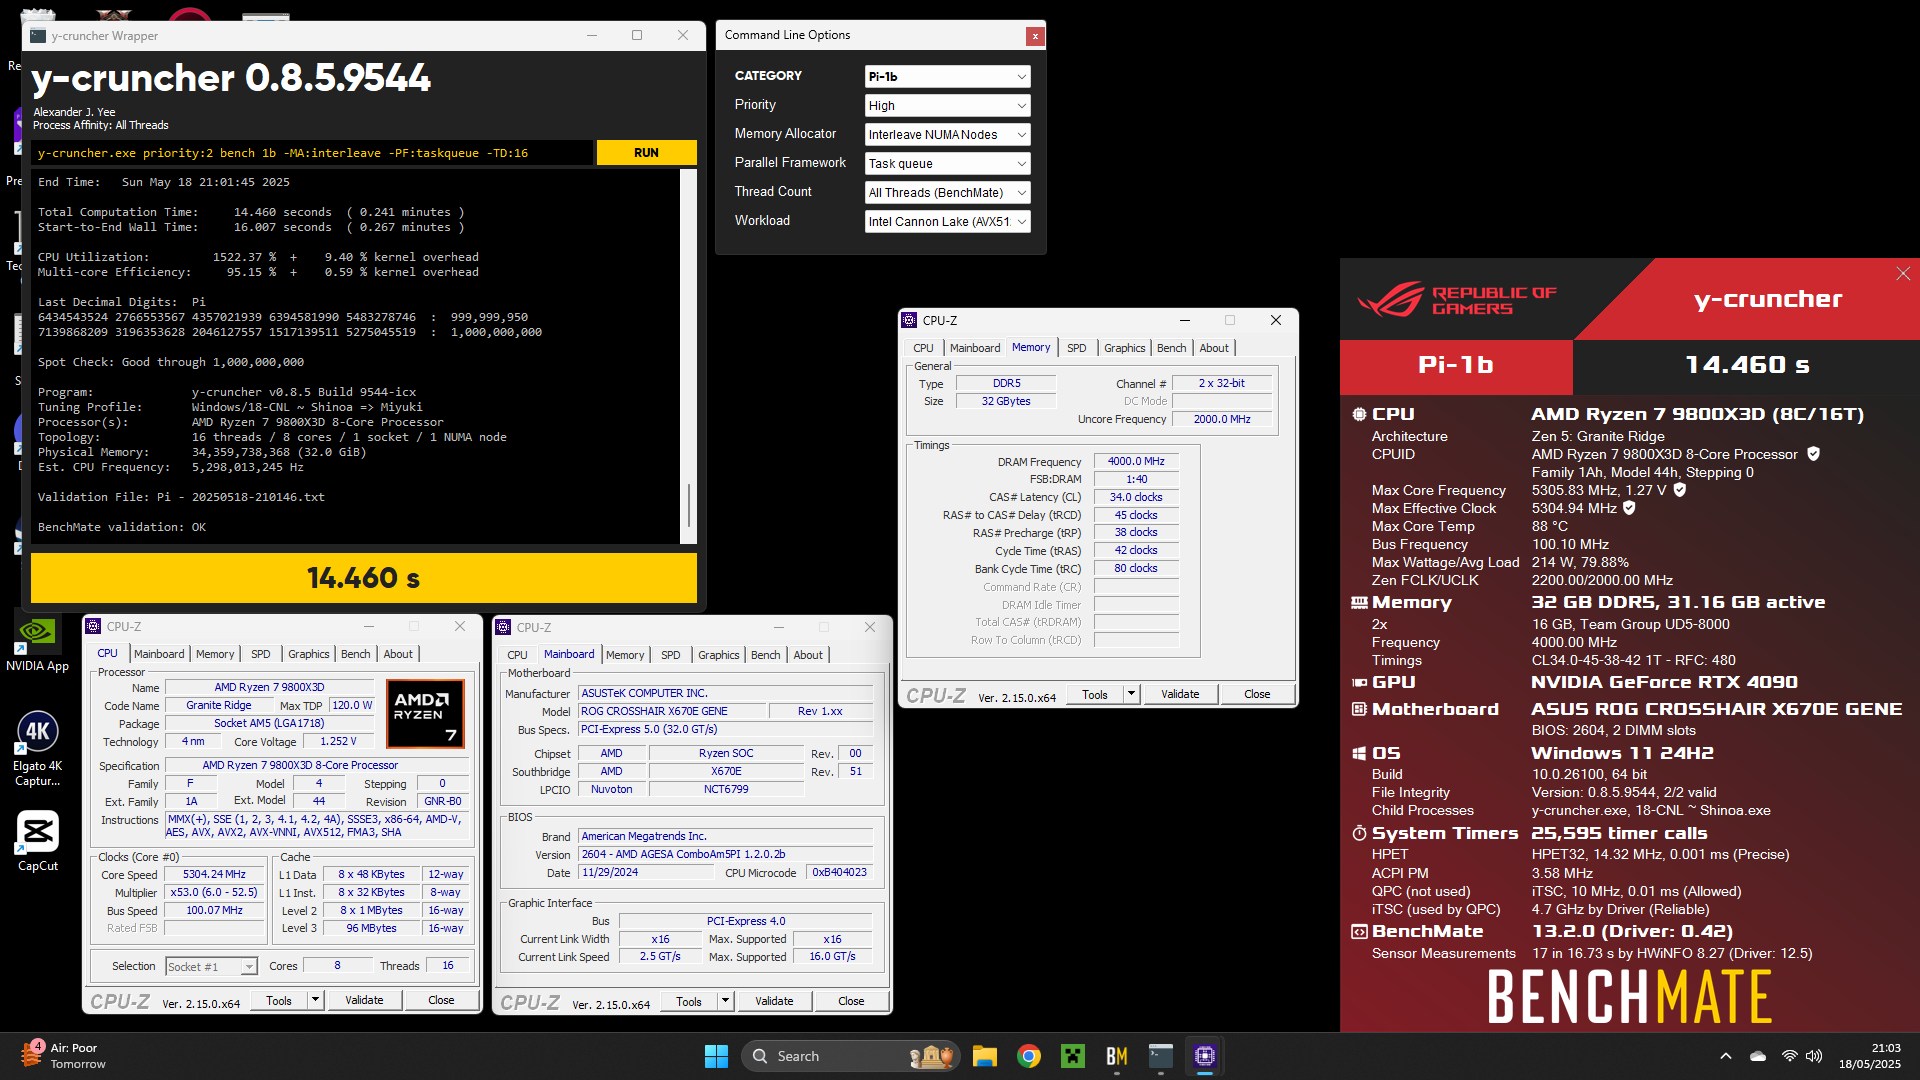Open File Explorer from taskbar

[x=984, y=1056]
